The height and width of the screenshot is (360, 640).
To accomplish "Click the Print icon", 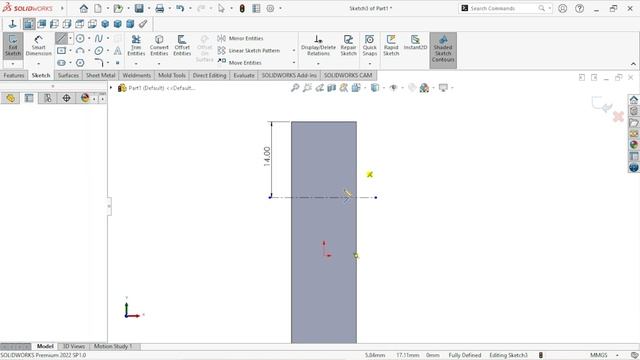I will point(160,8).
